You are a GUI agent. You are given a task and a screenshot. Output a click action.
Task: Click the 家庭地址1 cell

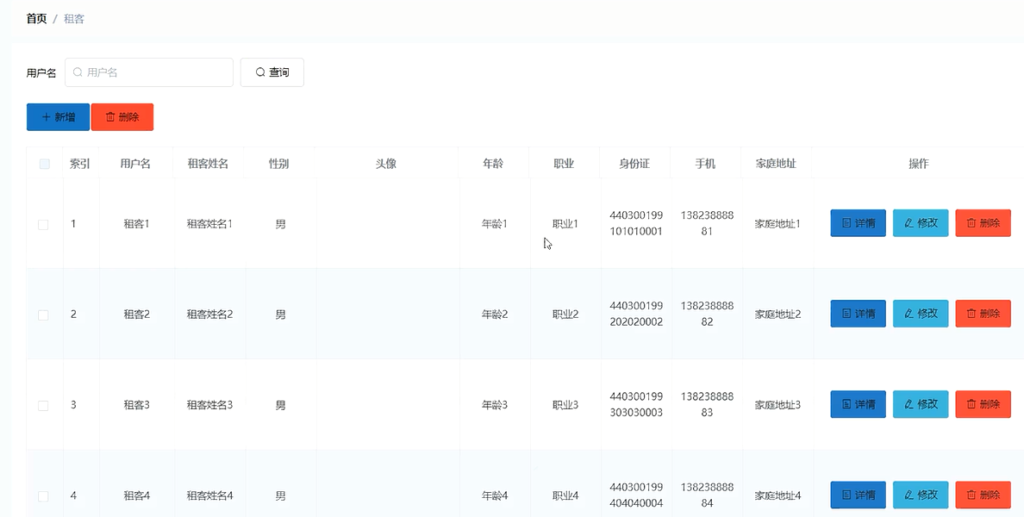778,224
